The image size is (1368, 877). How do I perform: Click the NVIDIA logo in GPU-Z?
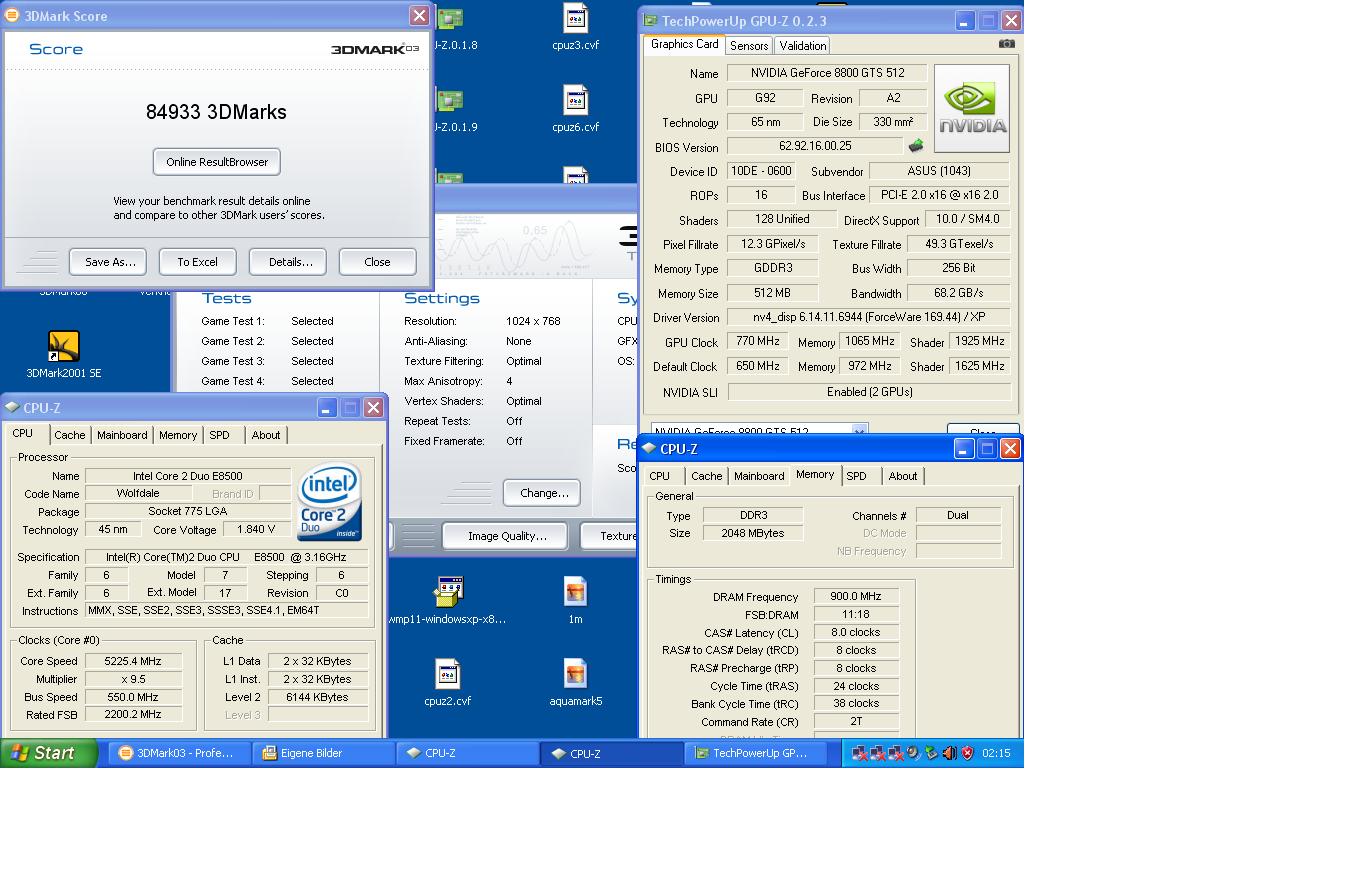971,108
